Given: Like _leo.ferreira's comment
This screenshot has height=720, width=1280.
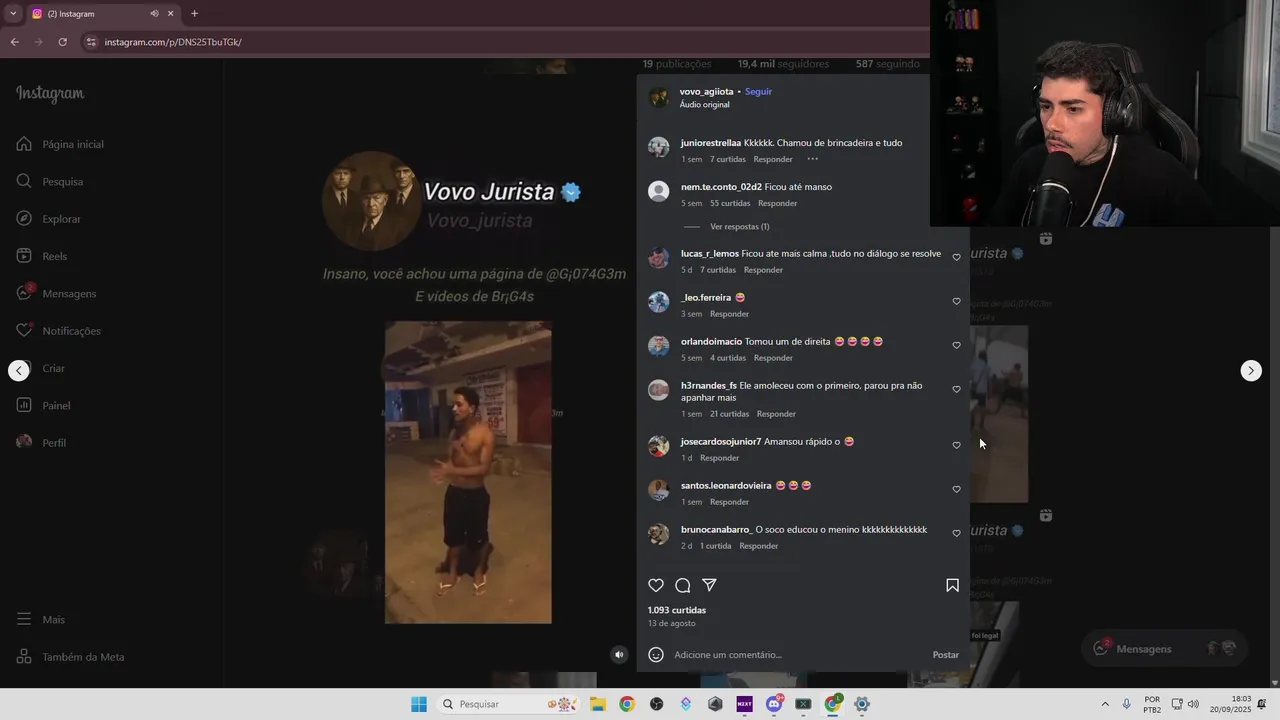Looking at the screenshot, I should click(956, 302).
